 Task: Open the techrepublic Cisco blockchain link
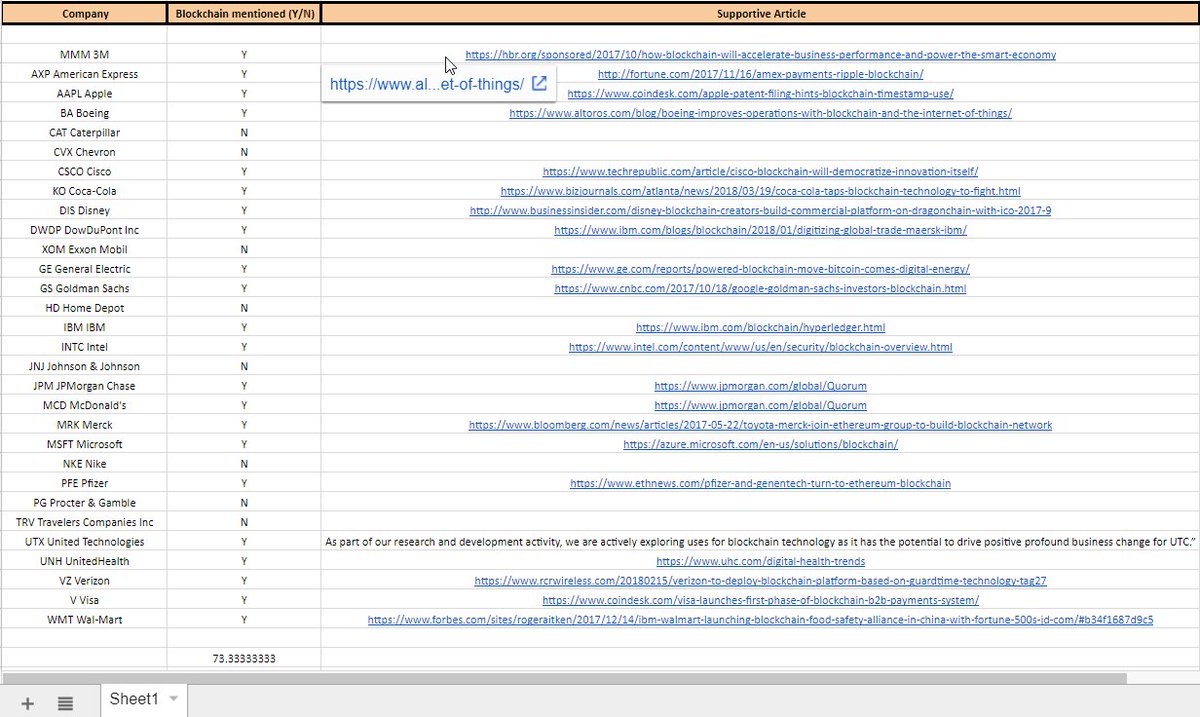click(760, 172)
